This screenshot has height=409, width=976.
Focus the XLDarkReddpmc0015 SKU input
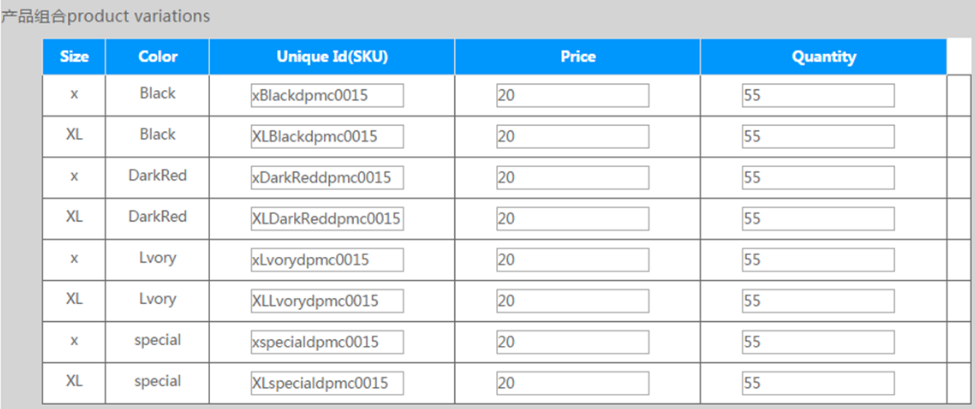327,218
